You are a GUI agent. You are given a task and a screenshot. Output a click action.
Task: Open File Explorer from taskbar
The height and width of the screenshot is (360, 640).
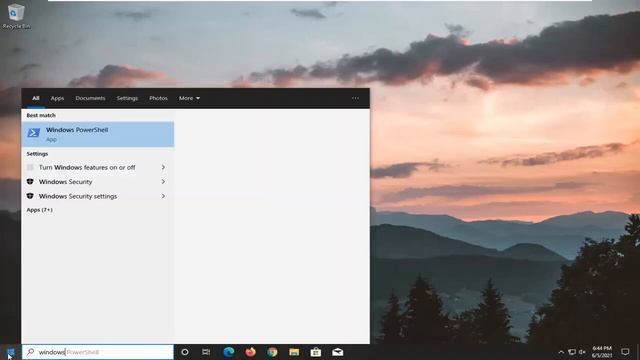click(294, 352)
